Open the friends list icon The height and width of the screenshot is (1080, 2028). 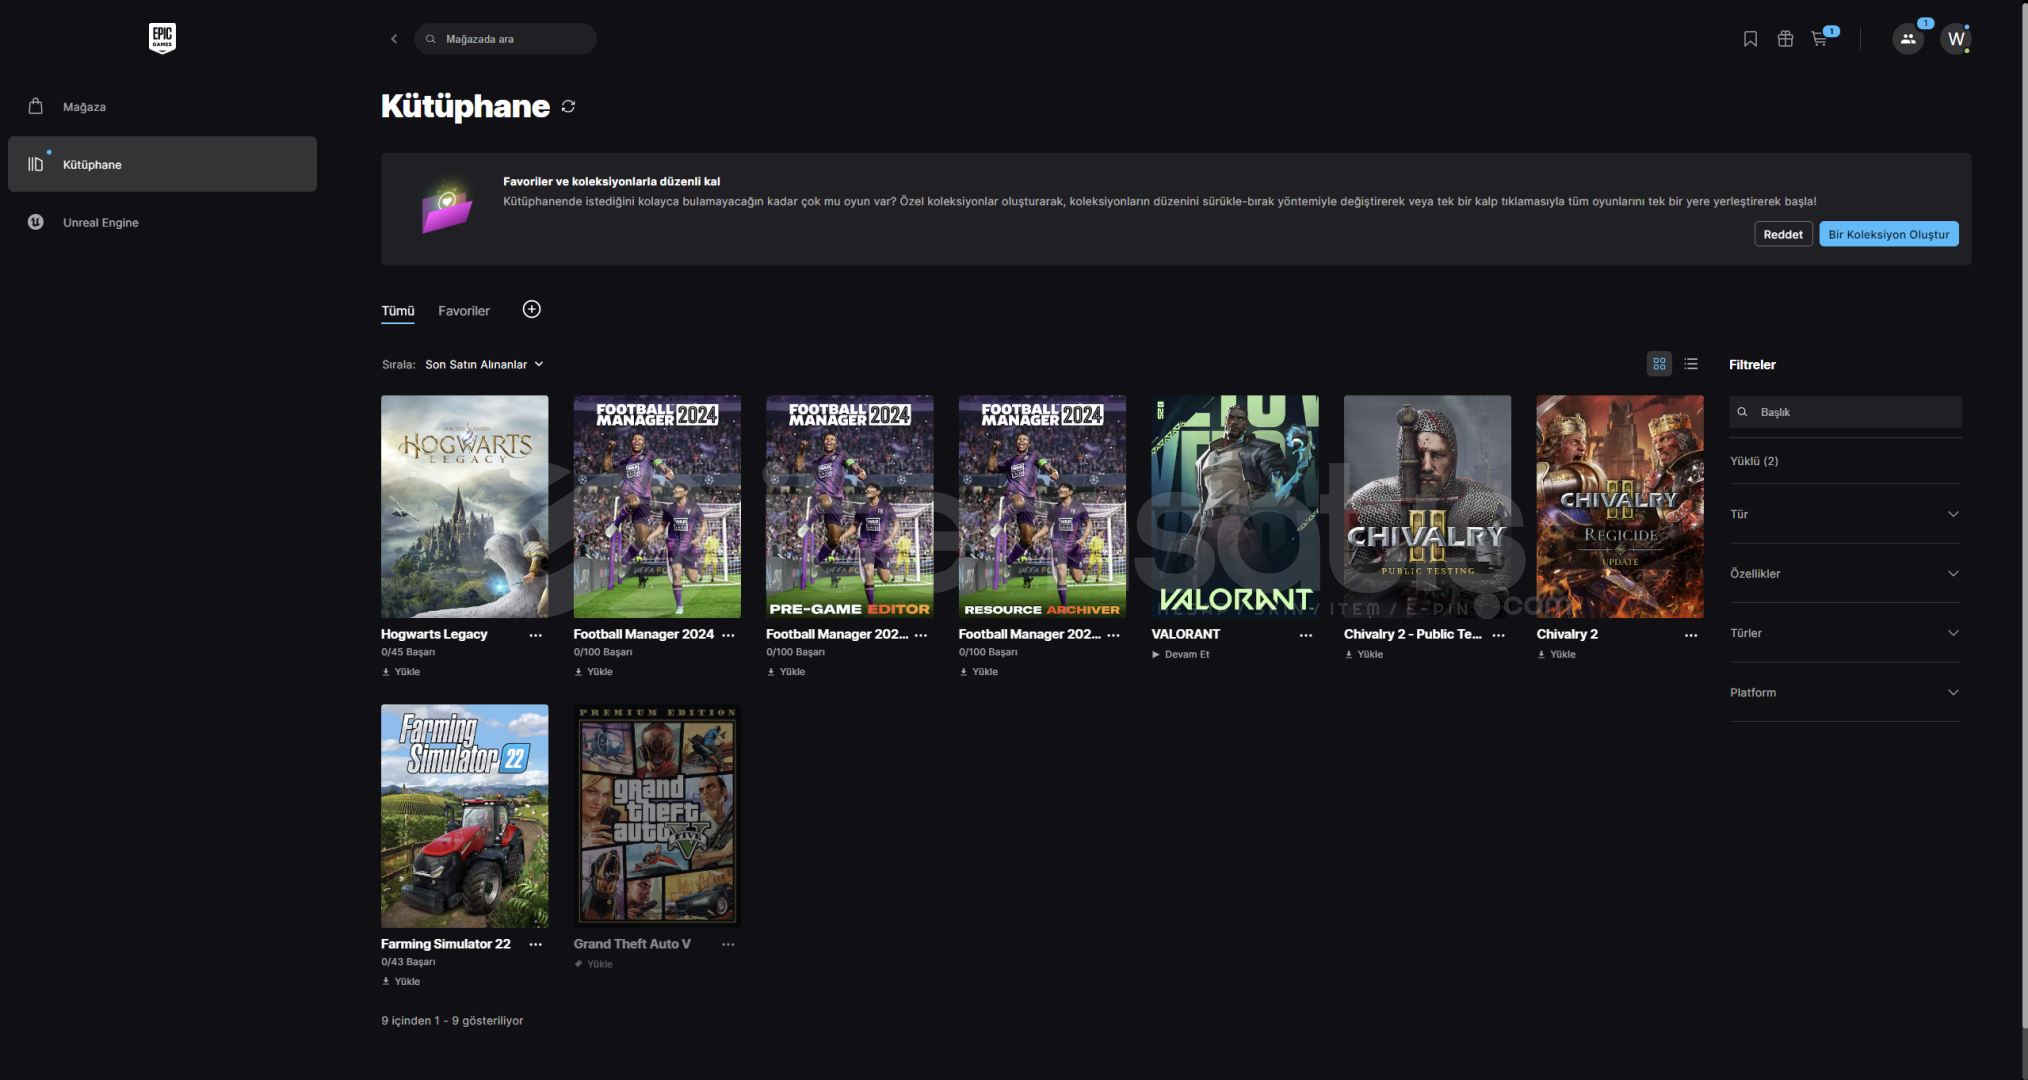pyautogui.click(x=1908, y=39)
